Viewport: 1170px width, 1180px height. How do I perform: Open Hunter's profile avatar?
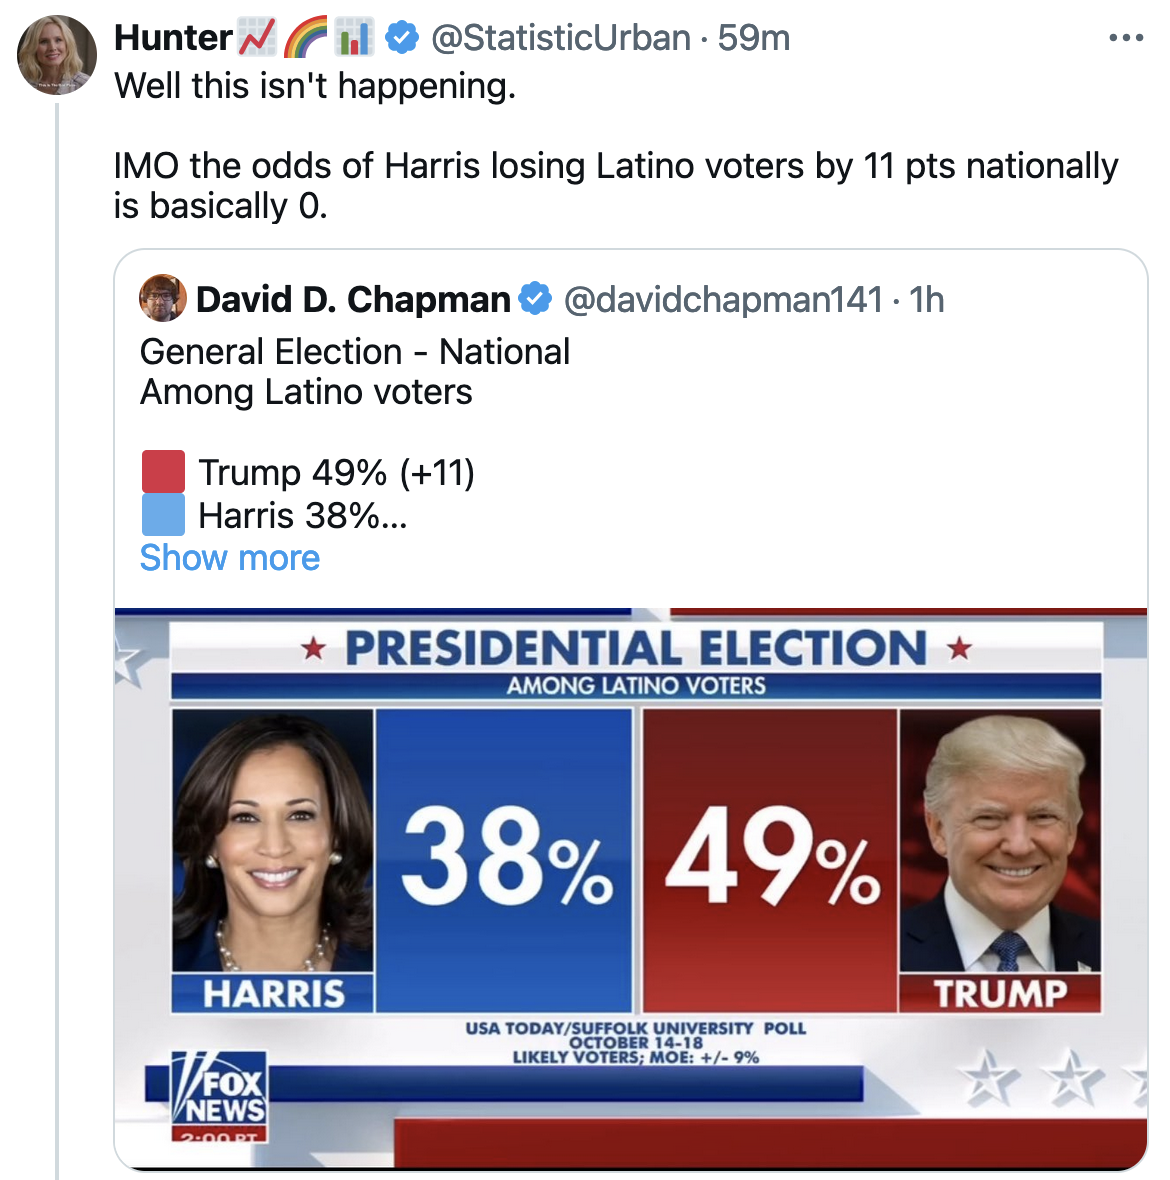pyautogui.click(x=57, y=55)
